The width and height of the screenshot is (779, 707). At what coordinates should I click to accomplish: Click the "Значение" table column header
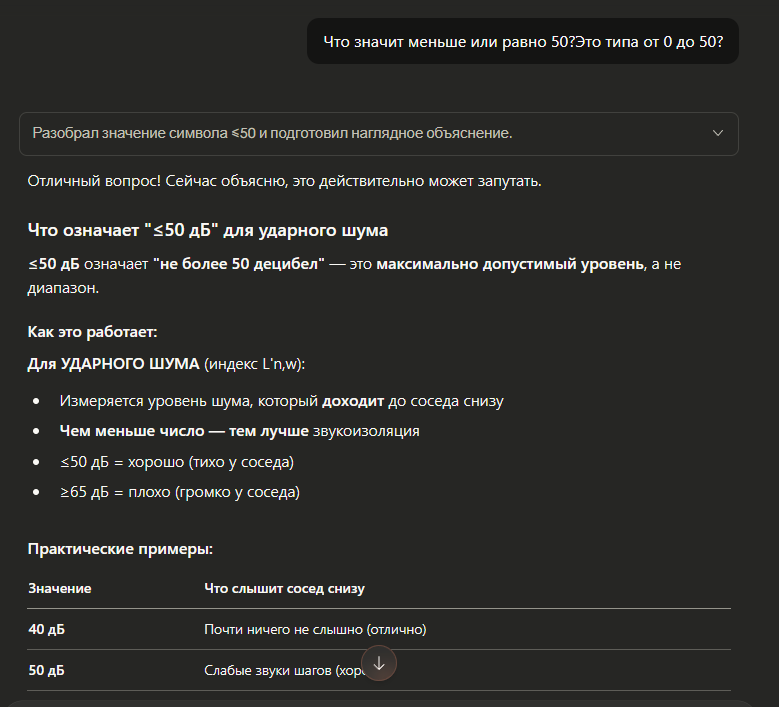[x=60, y=588]
